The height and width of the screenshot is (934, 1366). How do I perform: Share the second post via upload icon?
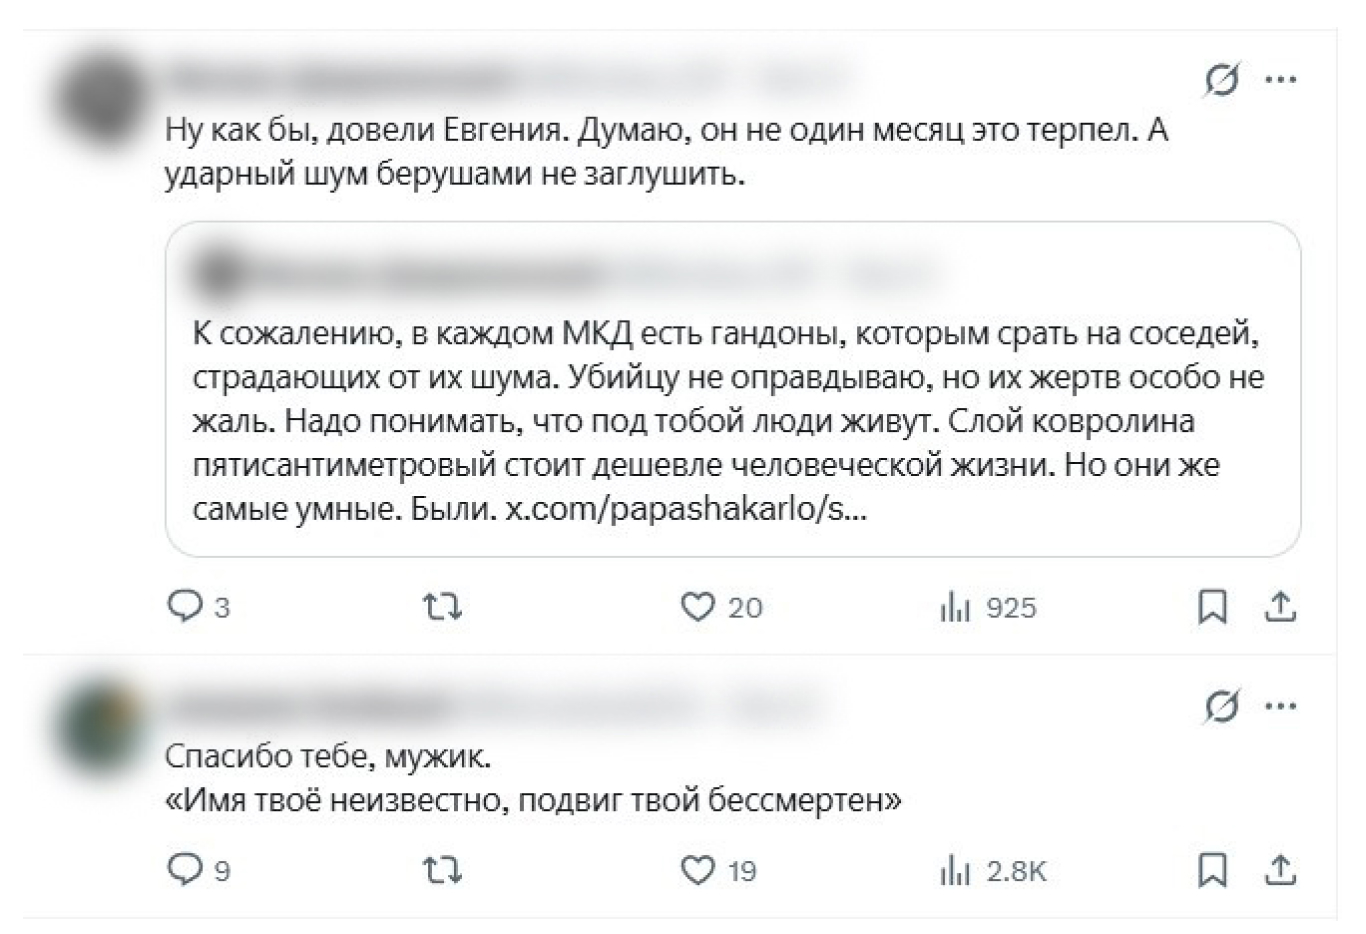(x=1280, y=870)
